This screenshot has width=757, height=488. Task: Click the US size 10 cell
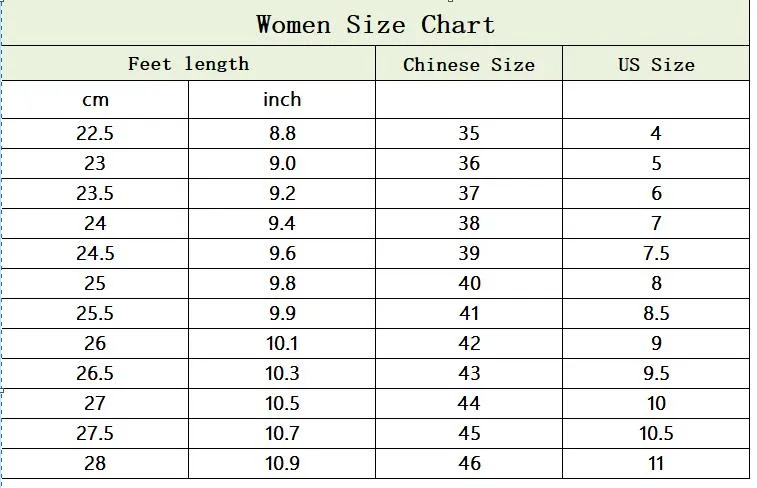(x=656, y=404)
